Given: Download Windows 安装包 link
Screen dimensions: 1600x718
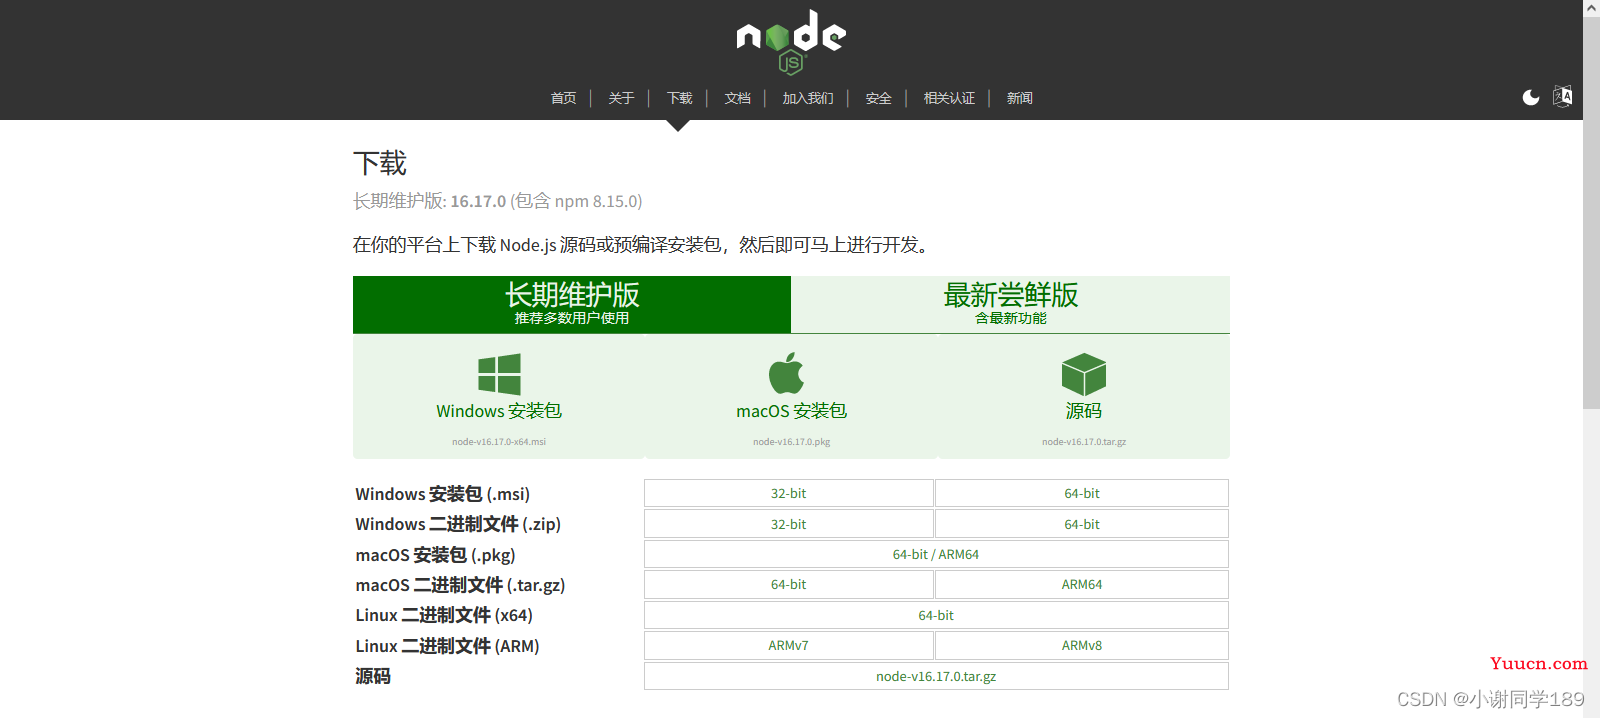Looking at the screenshot, I should pos(499,411).
